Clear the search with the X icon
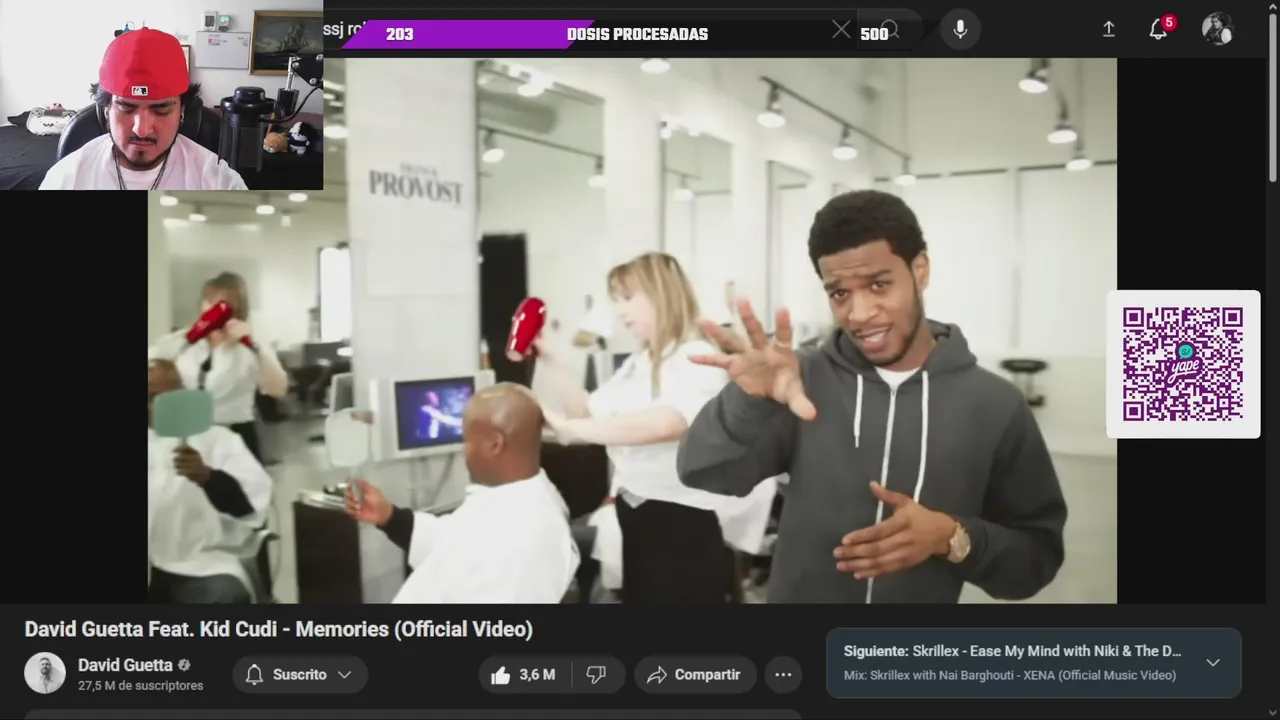1280x720 pixels. tap(841, 31)
